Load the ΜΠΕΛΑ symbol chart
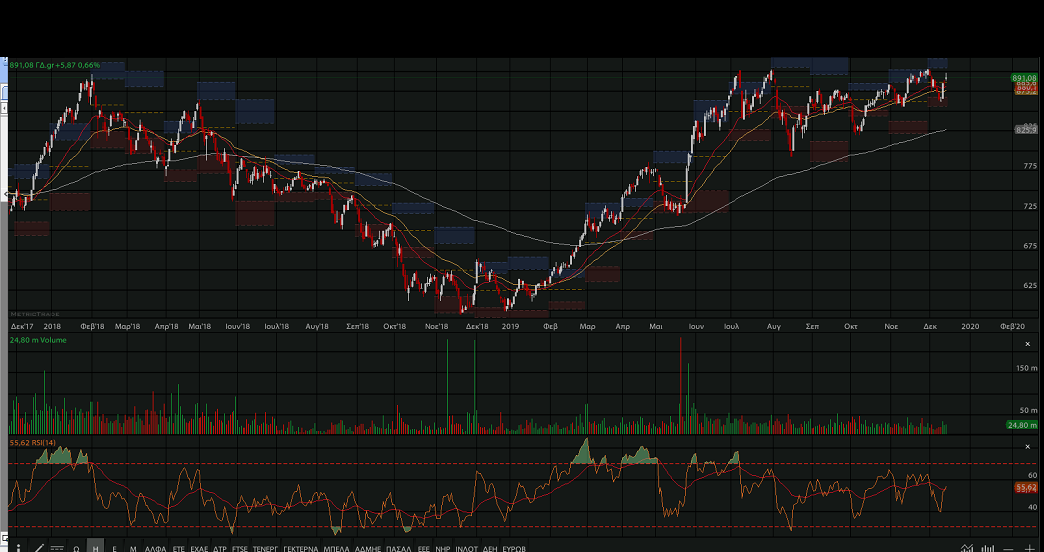The width and height of the screenshot is (1044, 552). (x=337, y=548)
